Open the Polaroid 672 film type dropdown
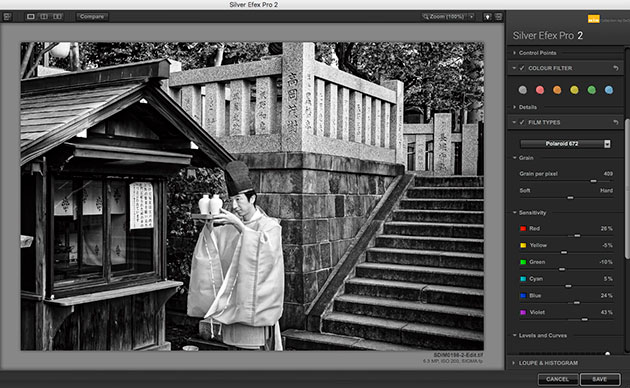 (x=565, y=143)
